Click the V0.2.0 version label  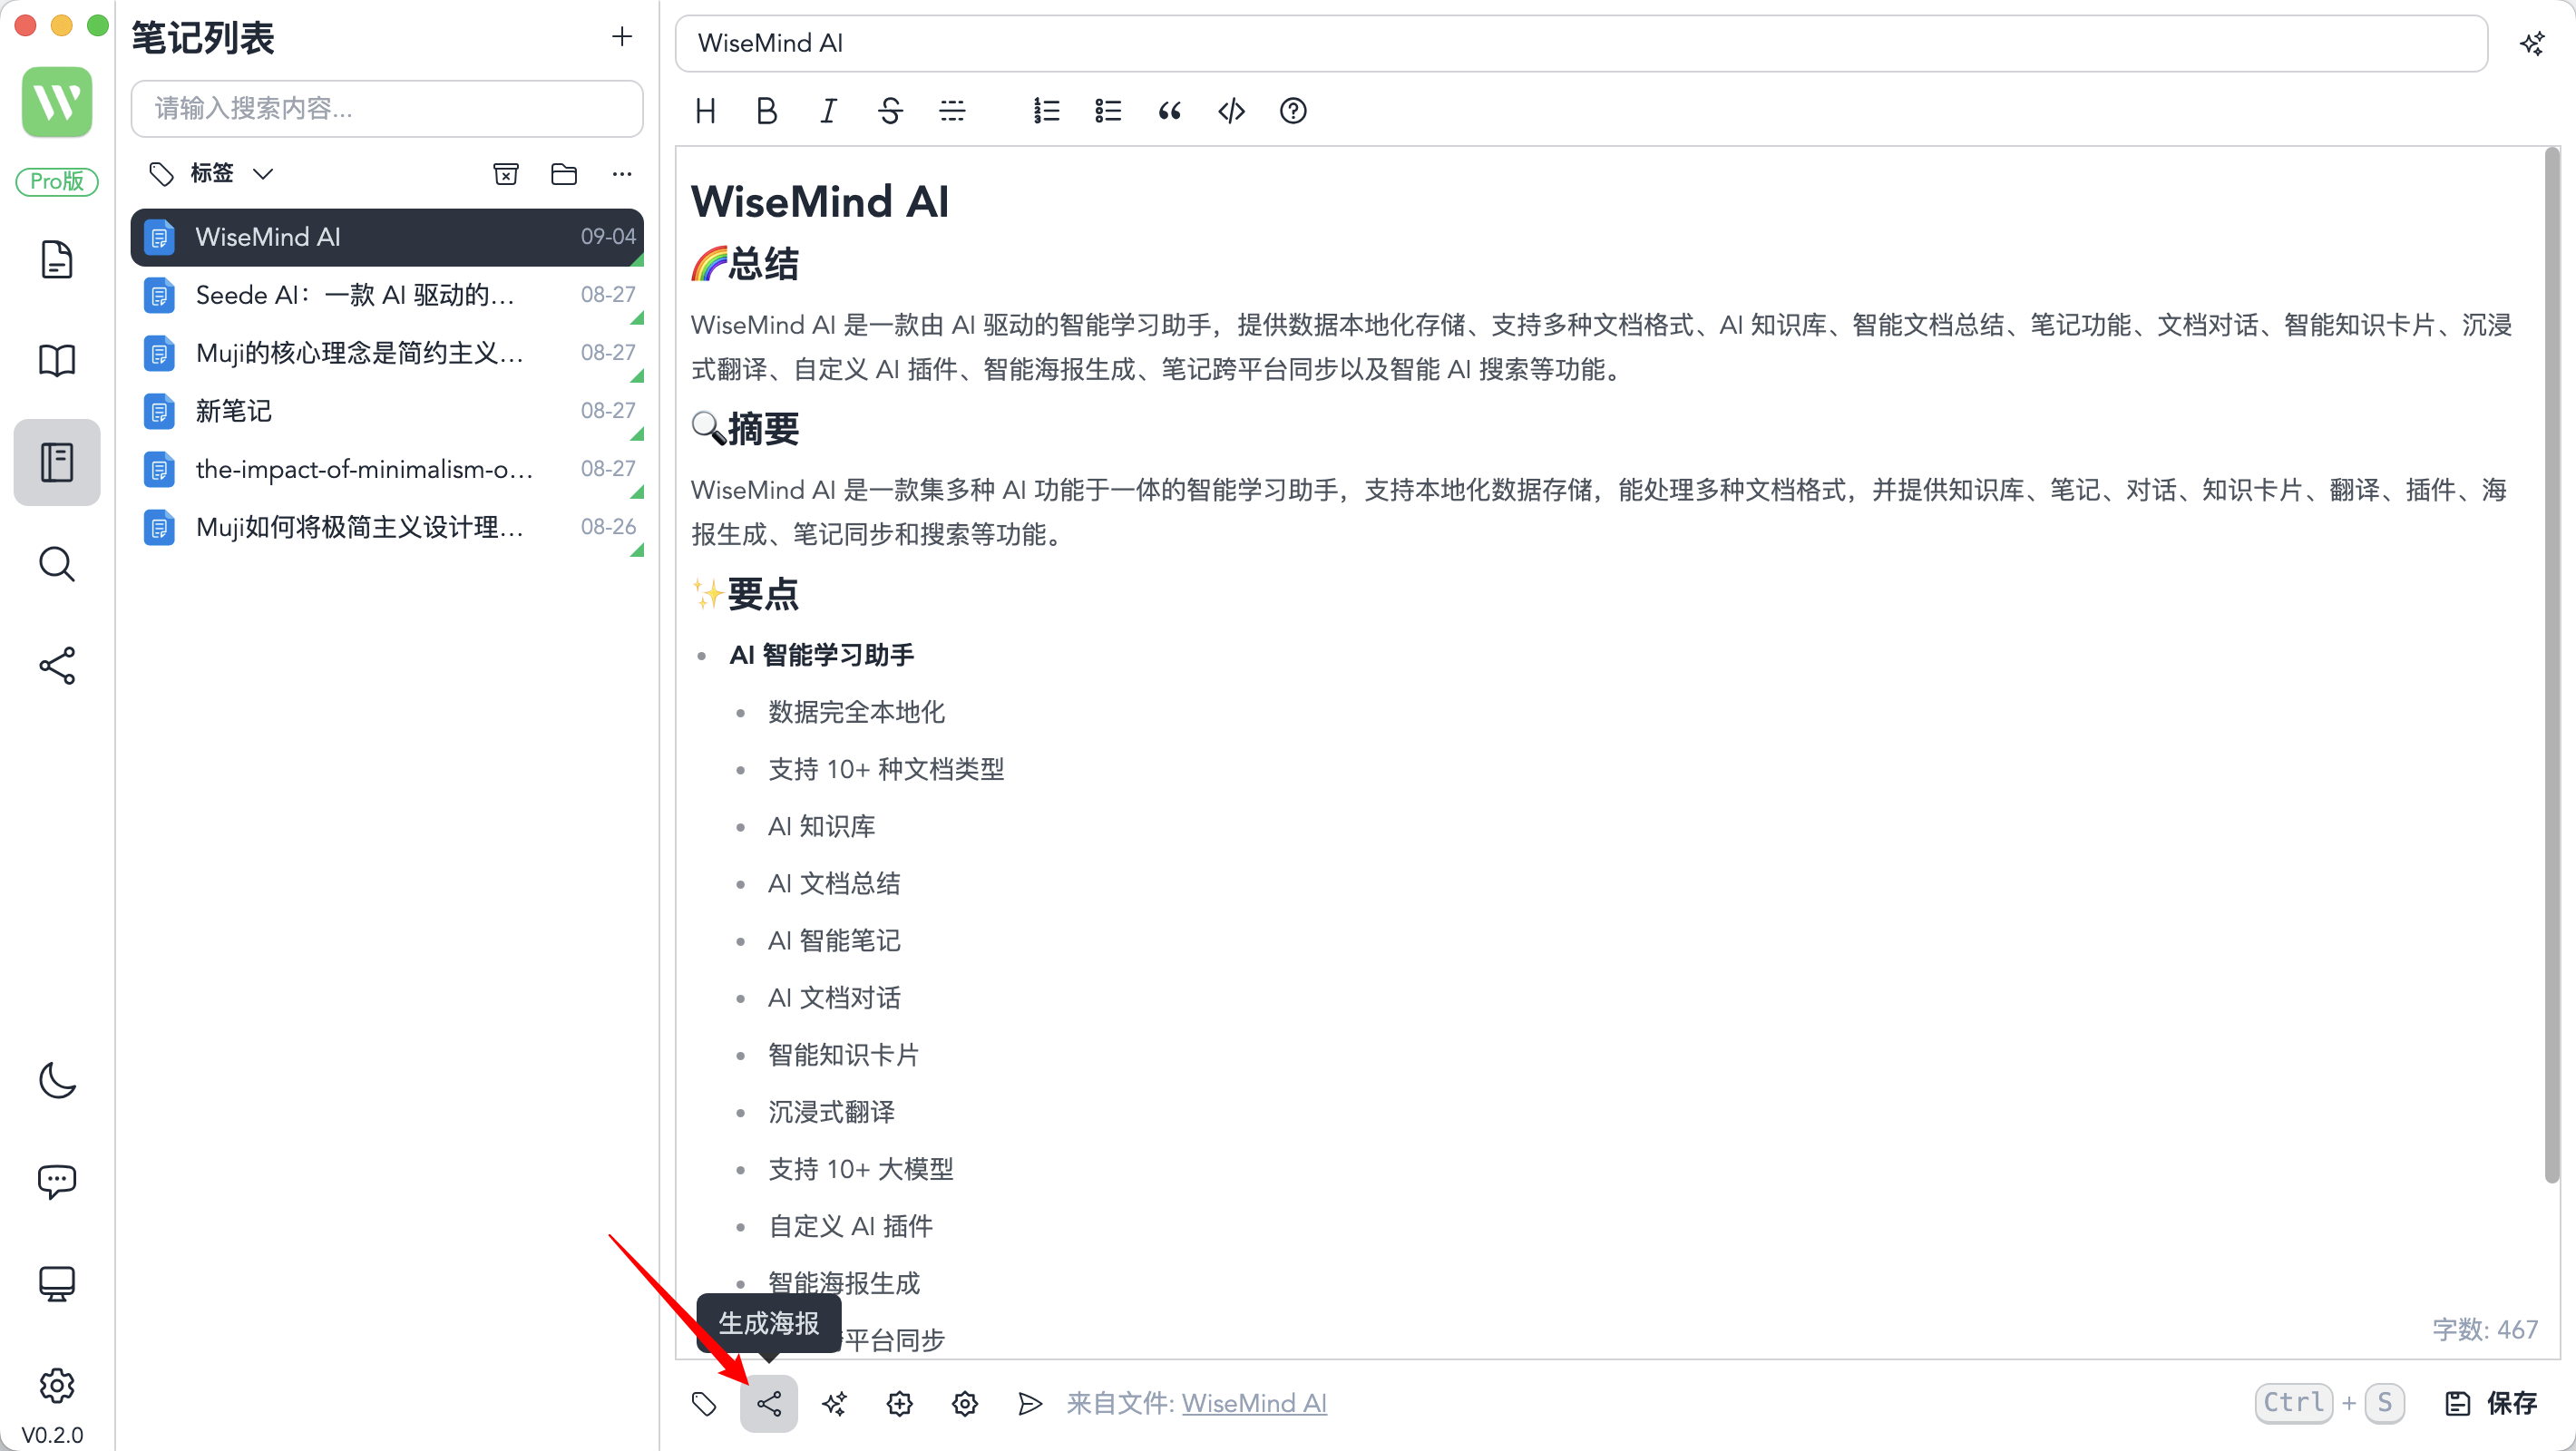(52, 1434)
